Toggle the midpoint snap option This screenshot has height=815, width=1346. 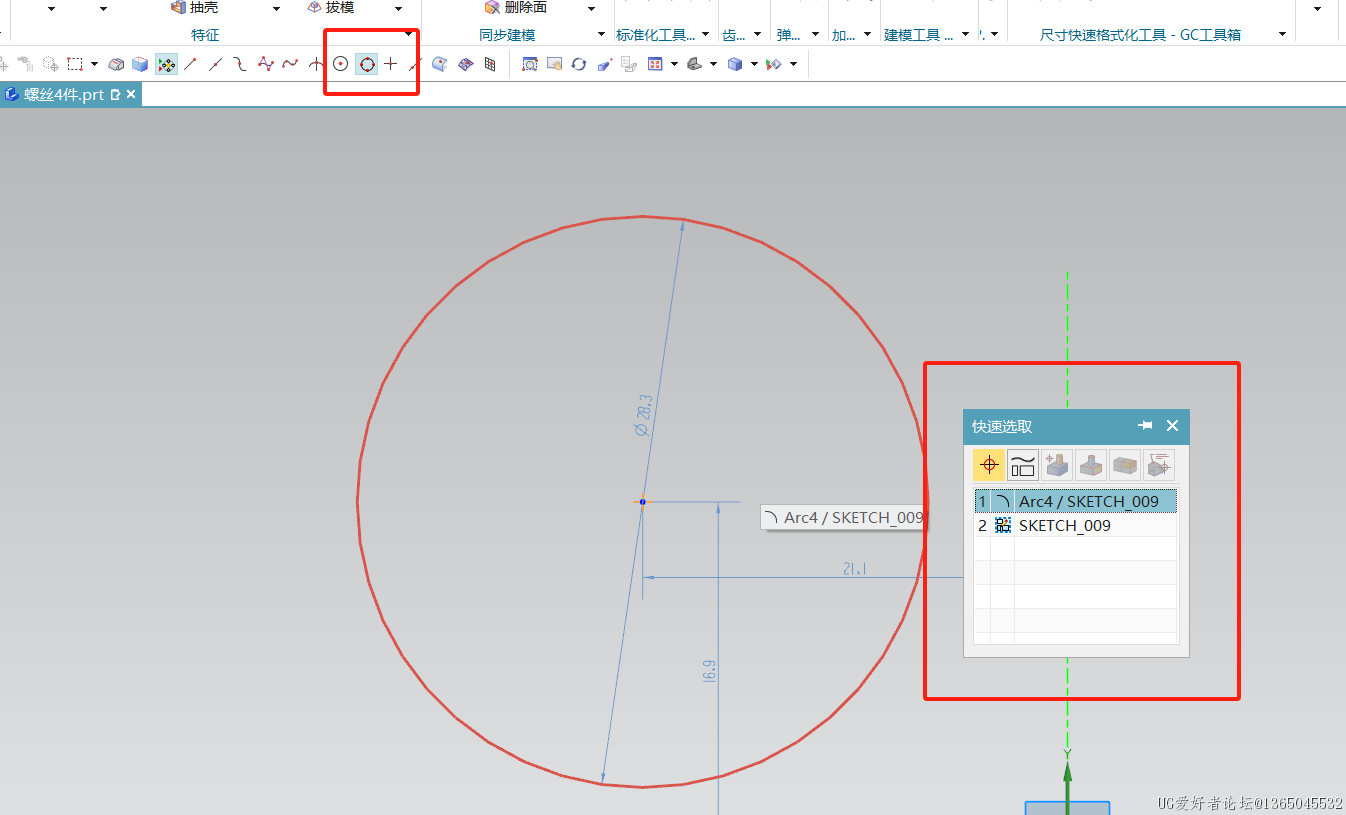215,64
